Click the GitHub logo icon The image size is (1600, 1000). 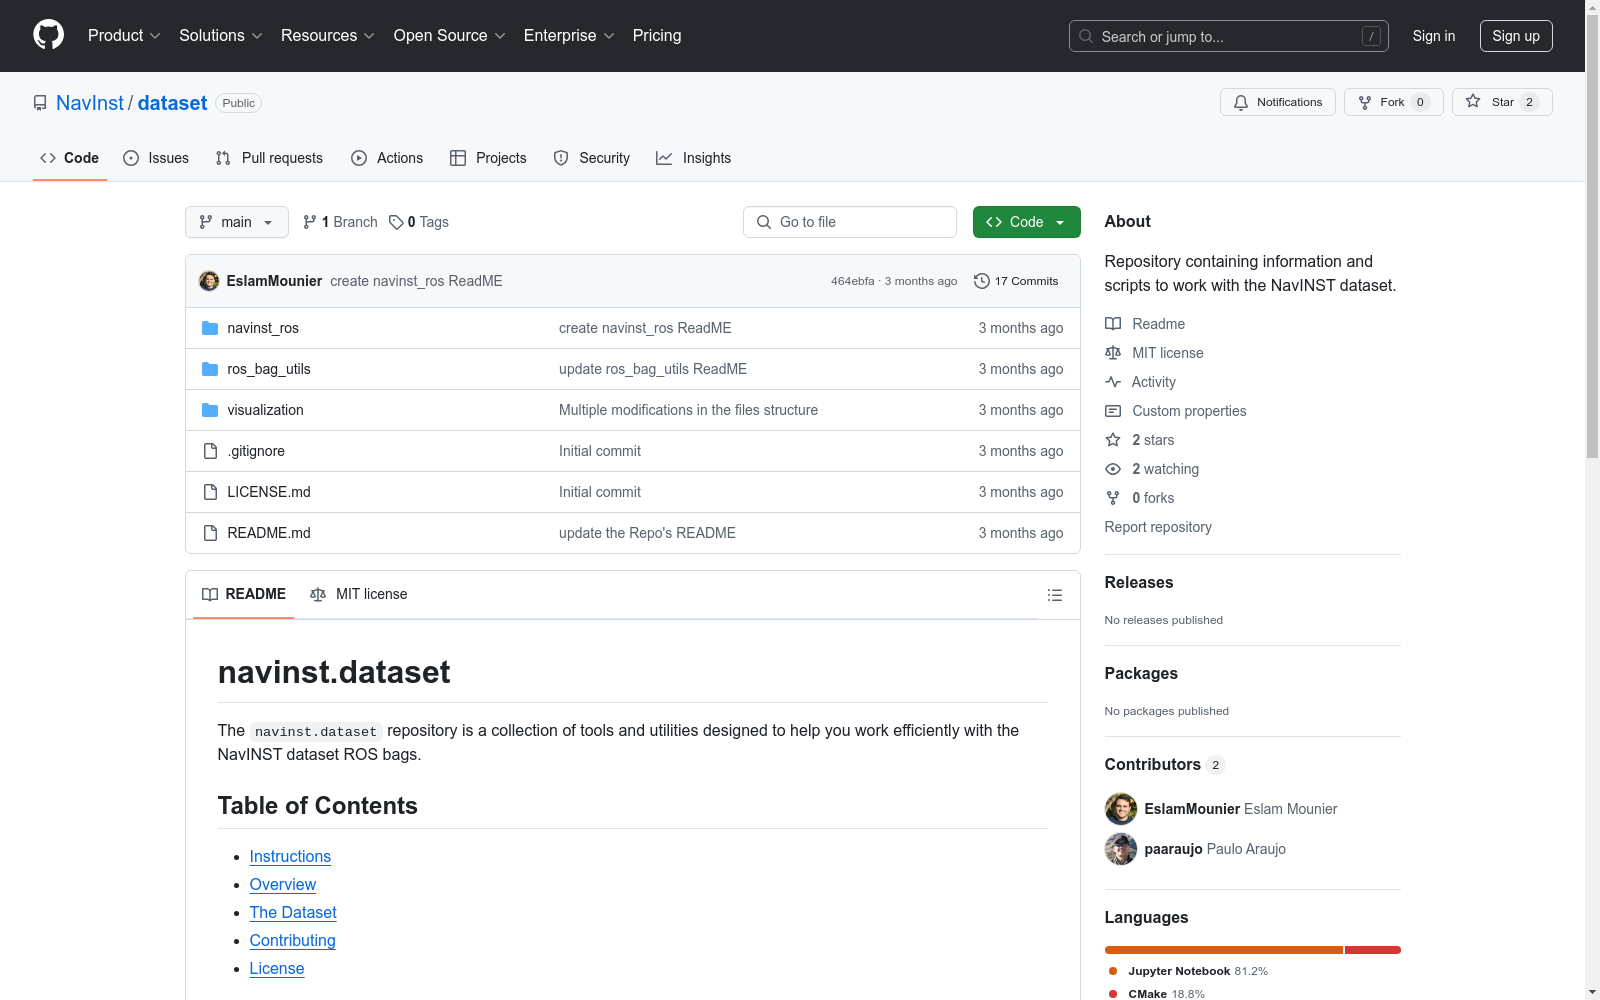click(48, 35)
